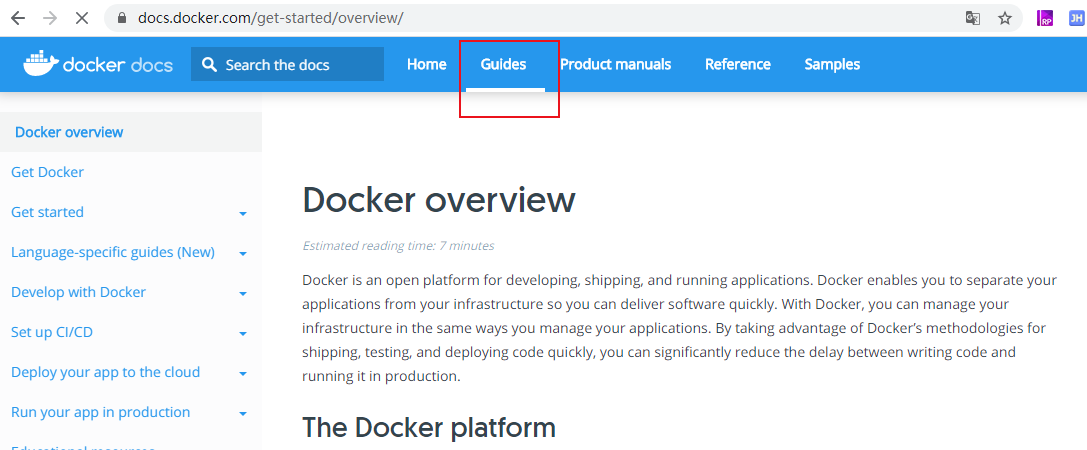
Task: Go back with the browser back arrow
Action: 17,18
